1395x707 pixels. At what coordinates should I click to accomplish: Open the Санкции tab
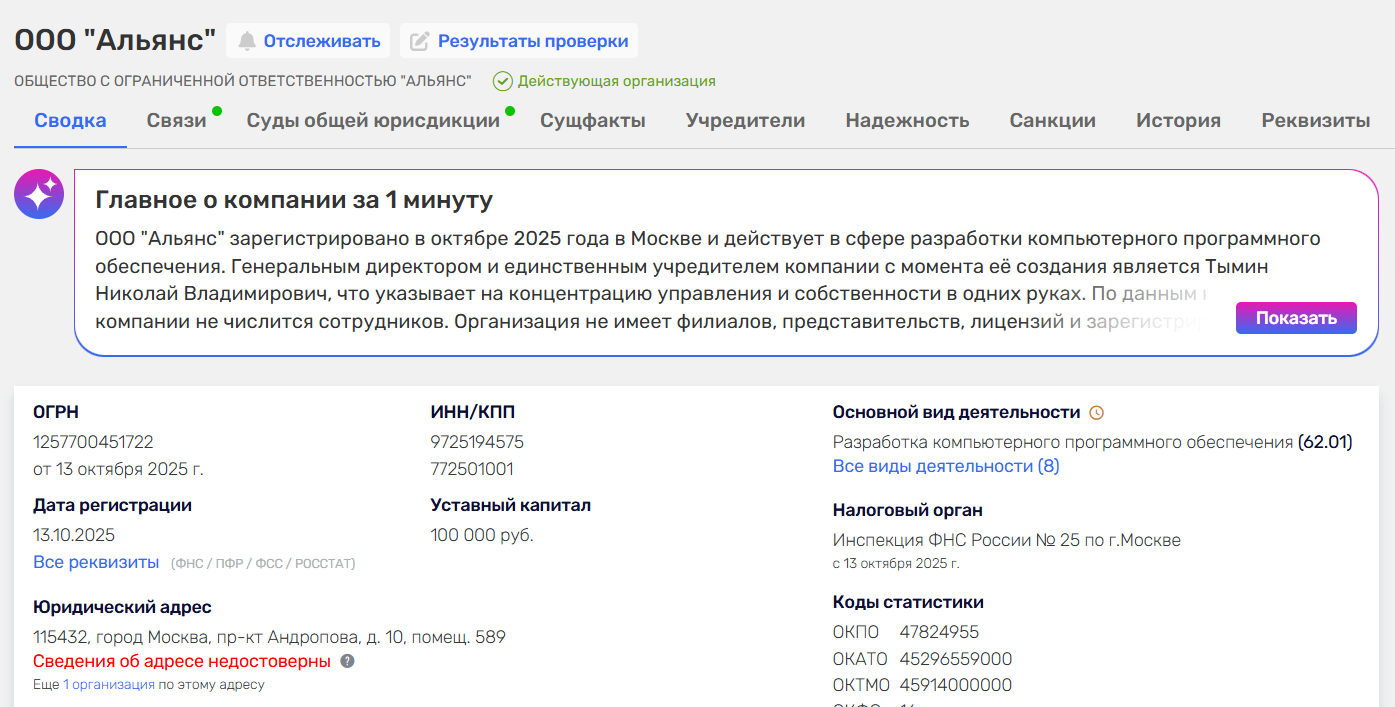1052,121
